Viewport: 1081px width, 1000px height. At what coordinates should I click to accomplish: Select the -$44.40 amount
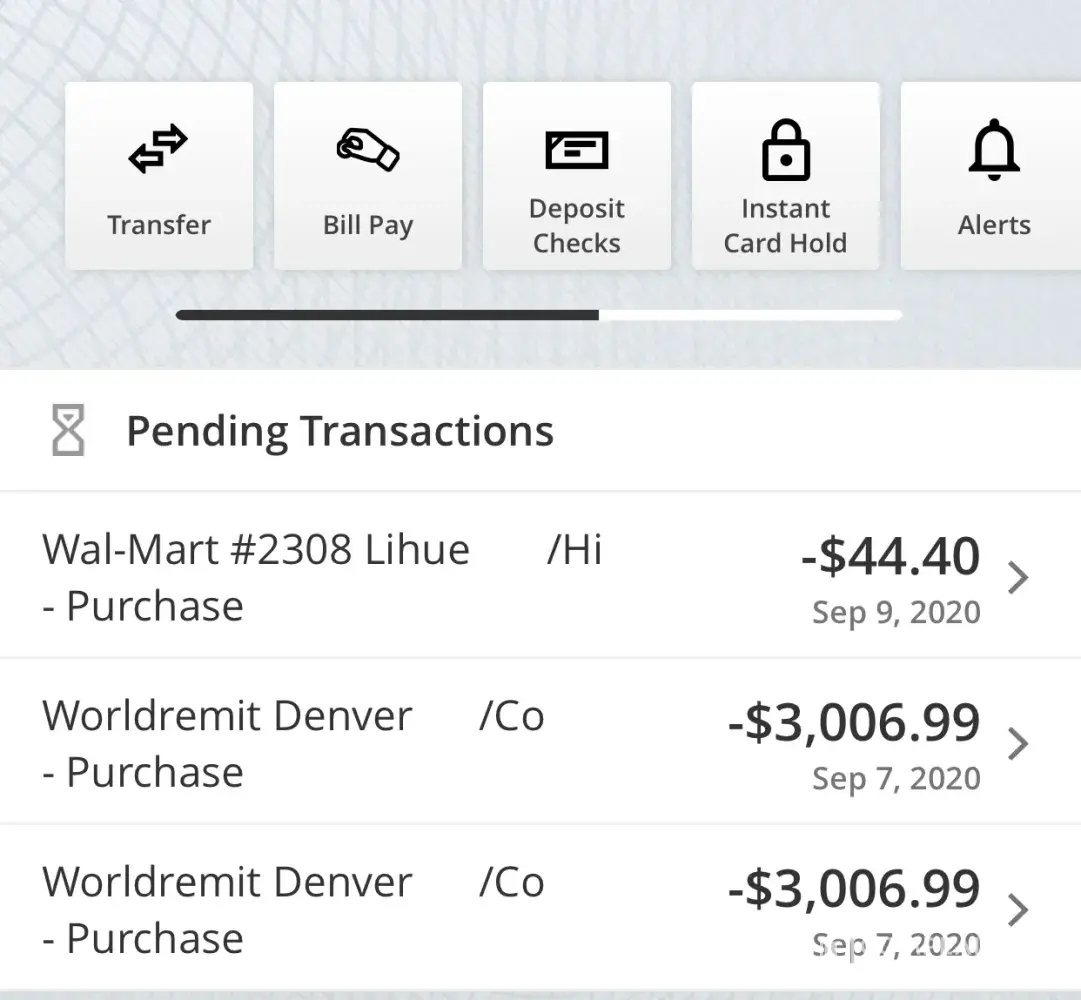890,556
